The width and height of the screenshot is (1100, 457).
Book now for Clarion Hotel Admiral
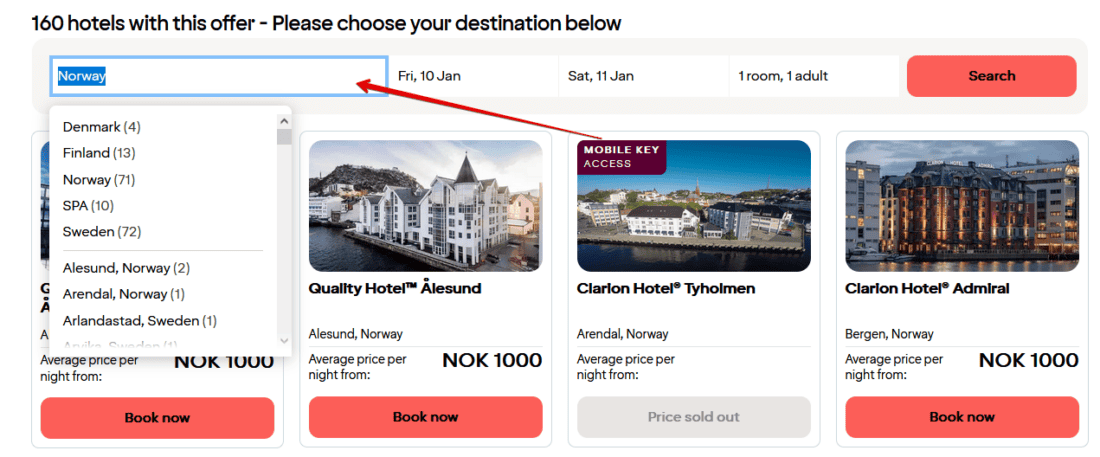point(961,417)
